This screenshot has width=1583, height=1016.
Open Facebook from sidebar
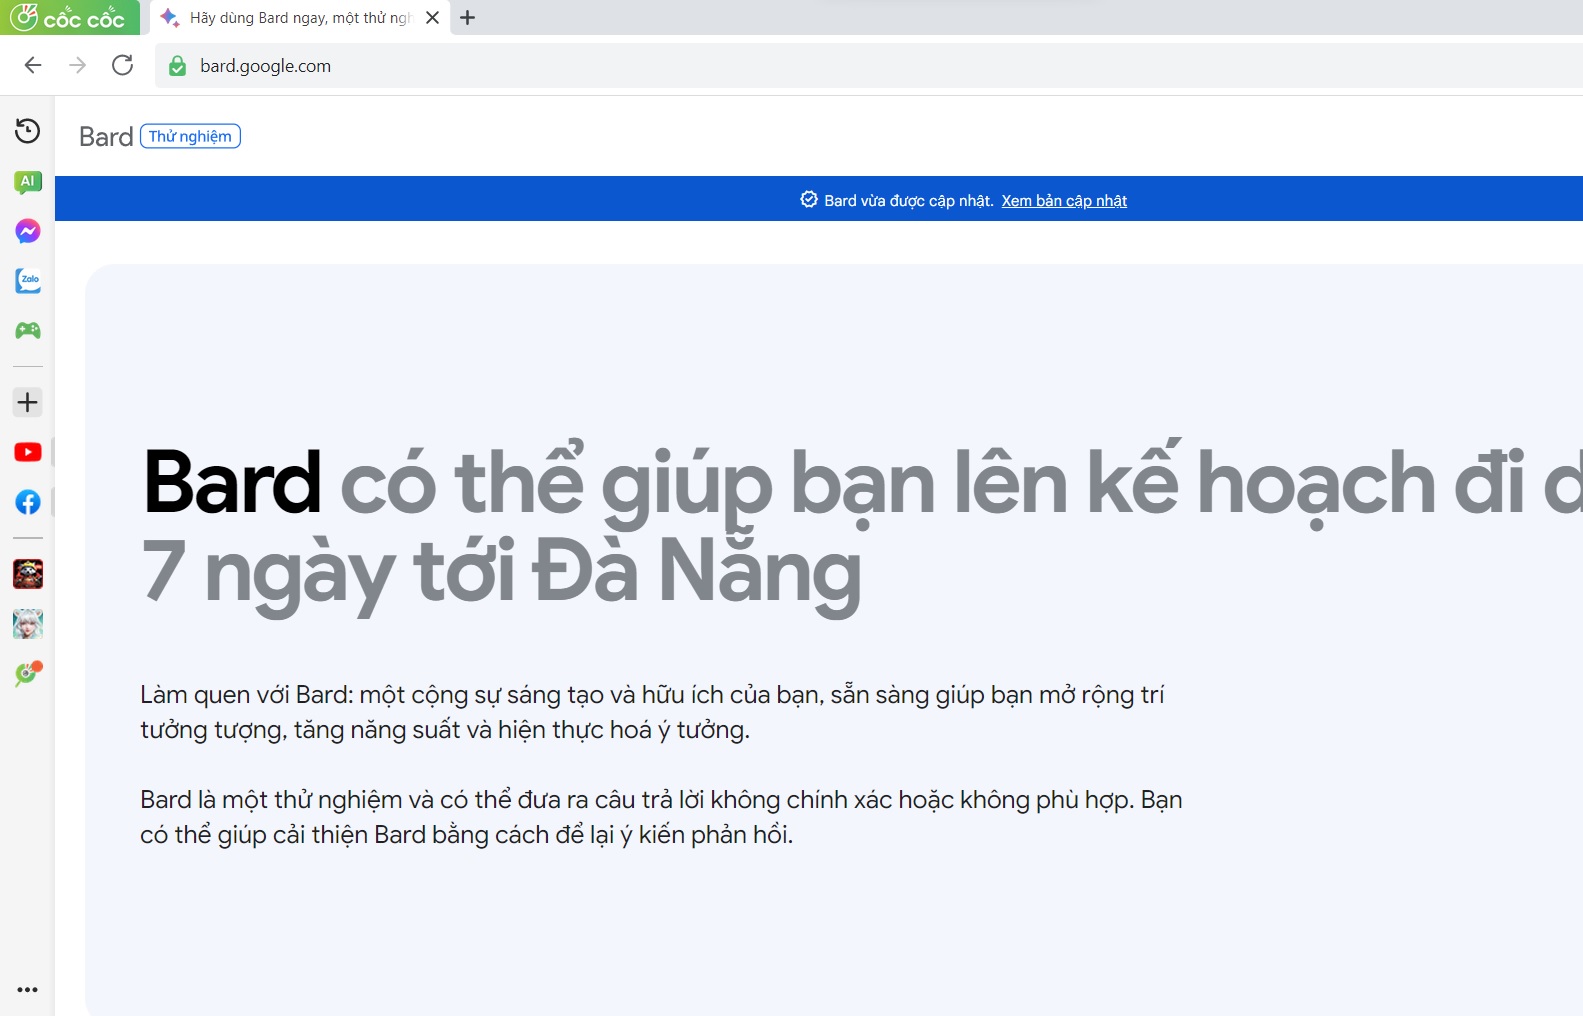click(x=28, y=502)
